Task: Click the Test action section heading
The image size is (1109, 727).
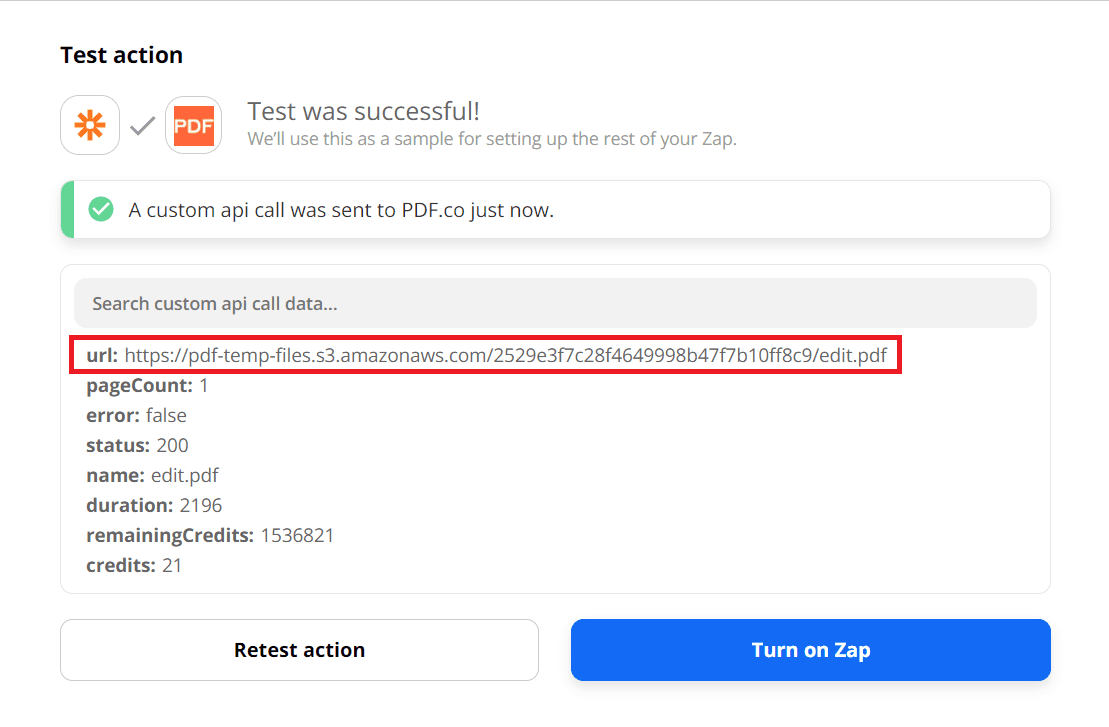Action: click(121, 55)
